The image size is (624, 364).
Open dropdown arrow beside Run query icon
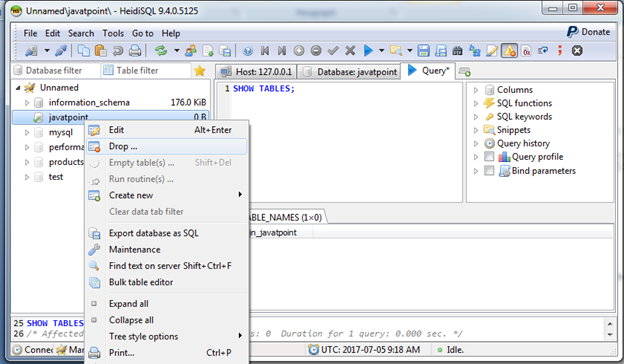(x=381, y=51)
